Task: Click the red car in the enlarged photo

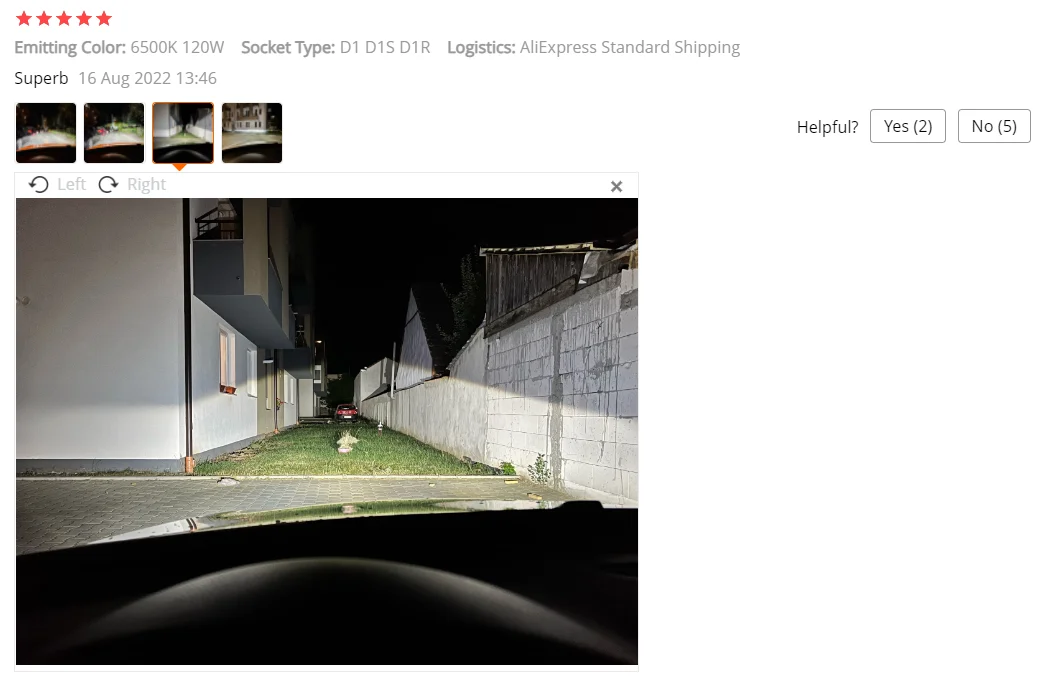Action: coord(346,413)
